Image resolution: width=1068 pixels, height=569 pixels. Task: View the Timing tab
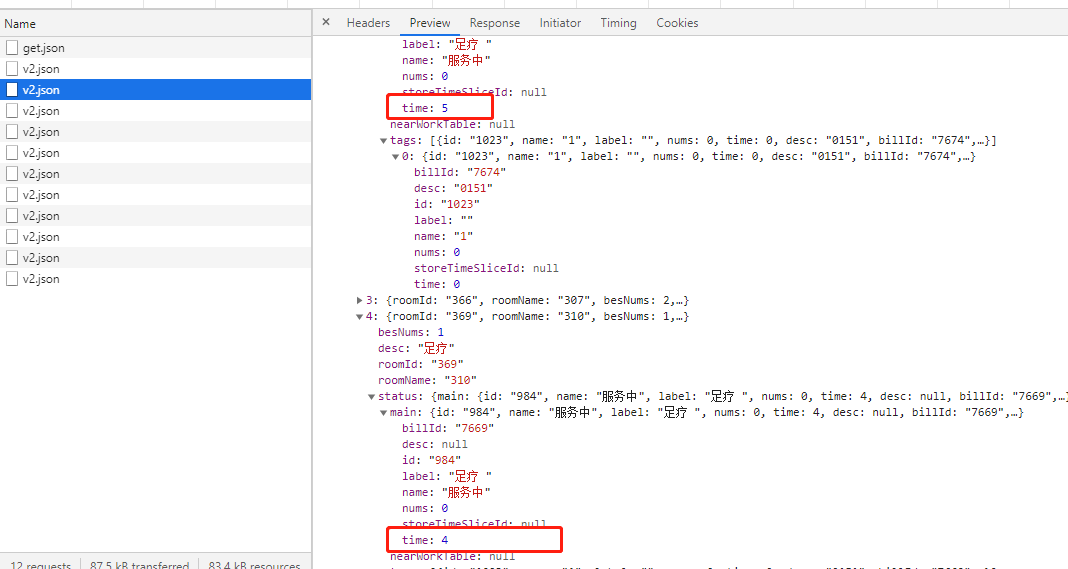coord(618,22)
